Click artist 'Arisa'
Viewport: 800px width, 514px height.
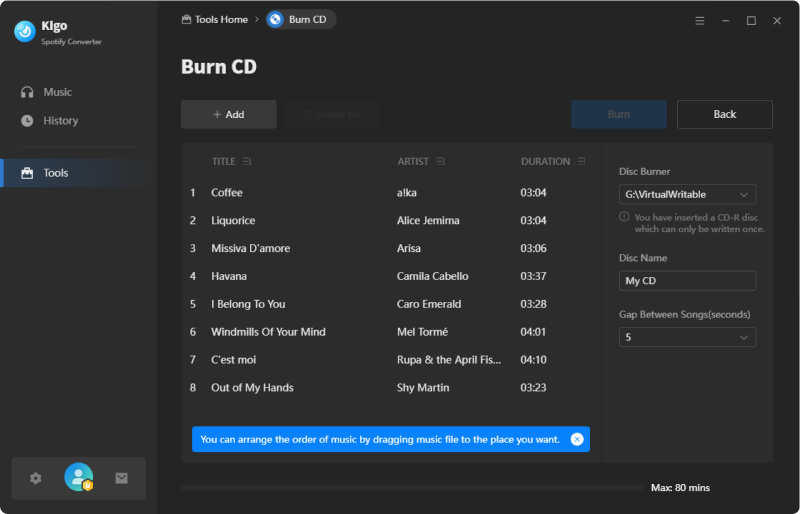(x=409, y=248)
